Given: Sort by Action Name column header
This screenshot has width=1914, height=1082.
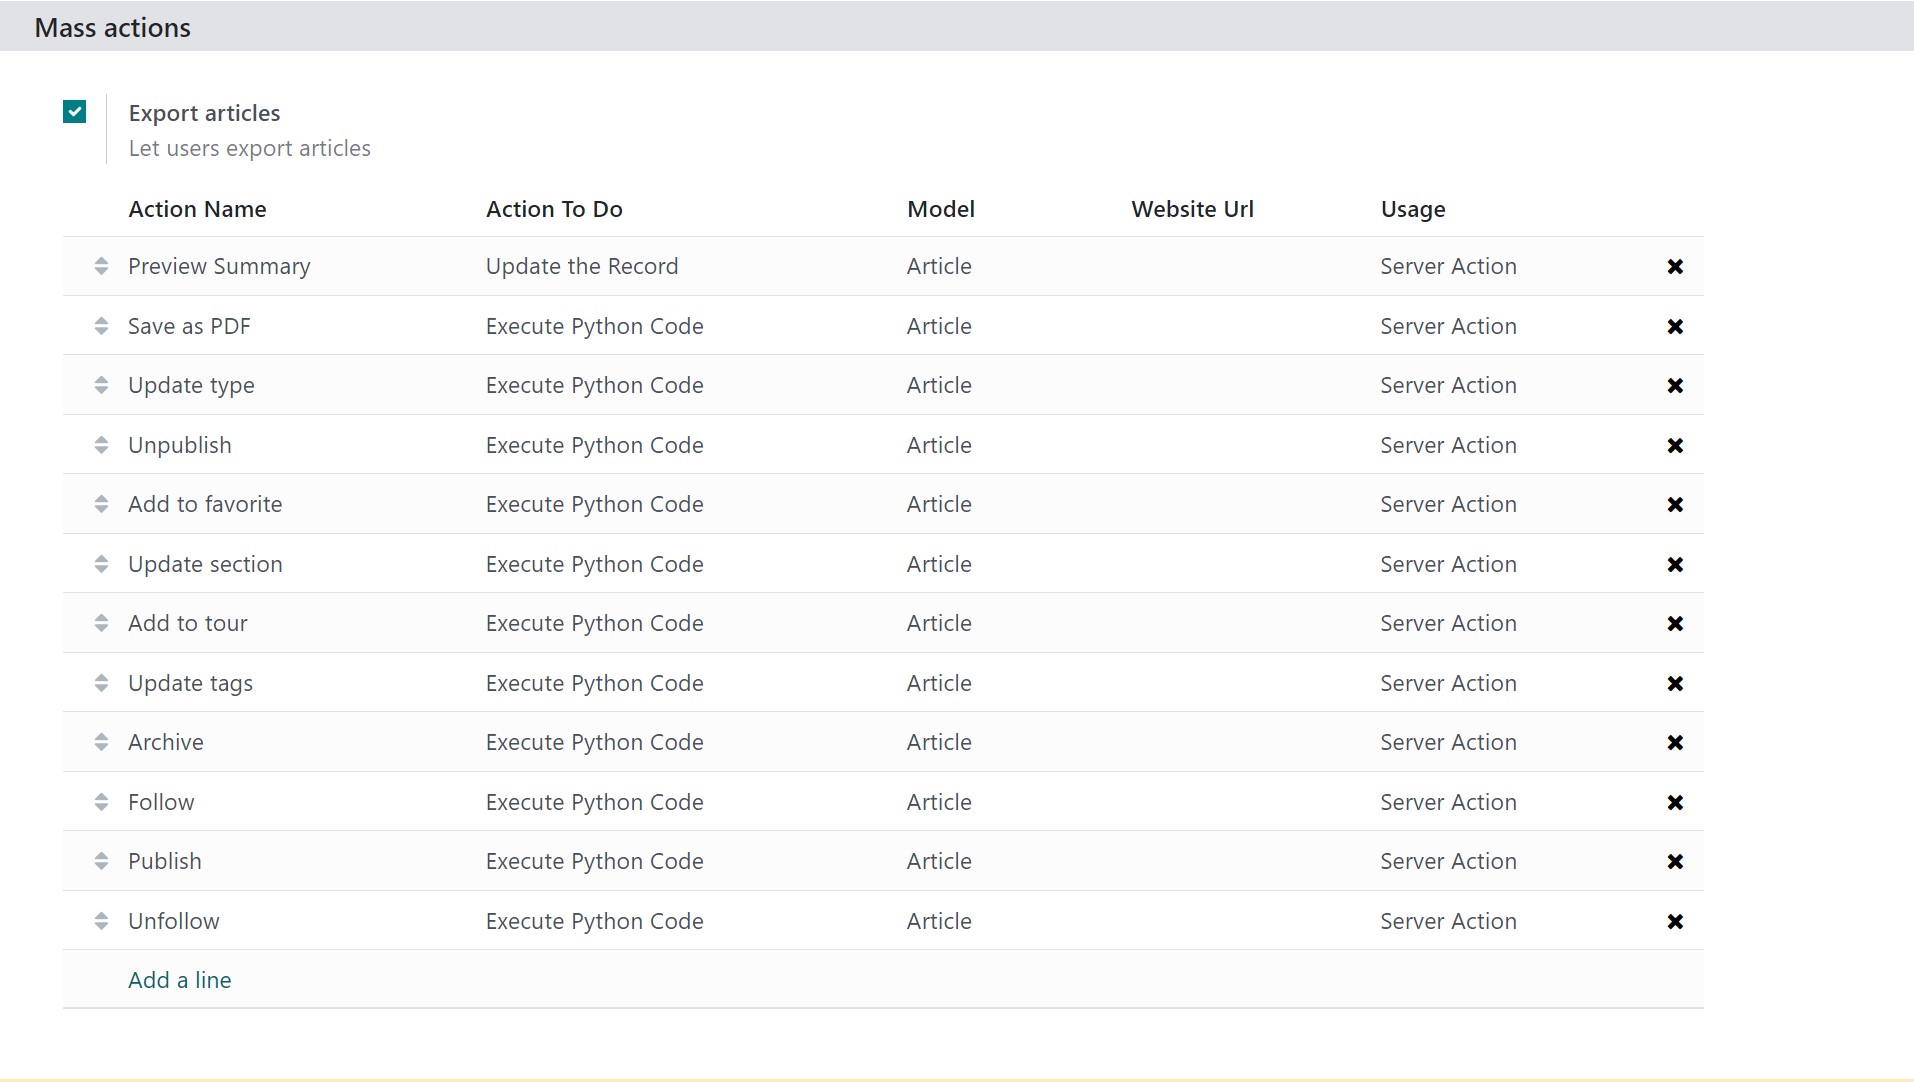Looking at the screenshot, I should (197, 209).
